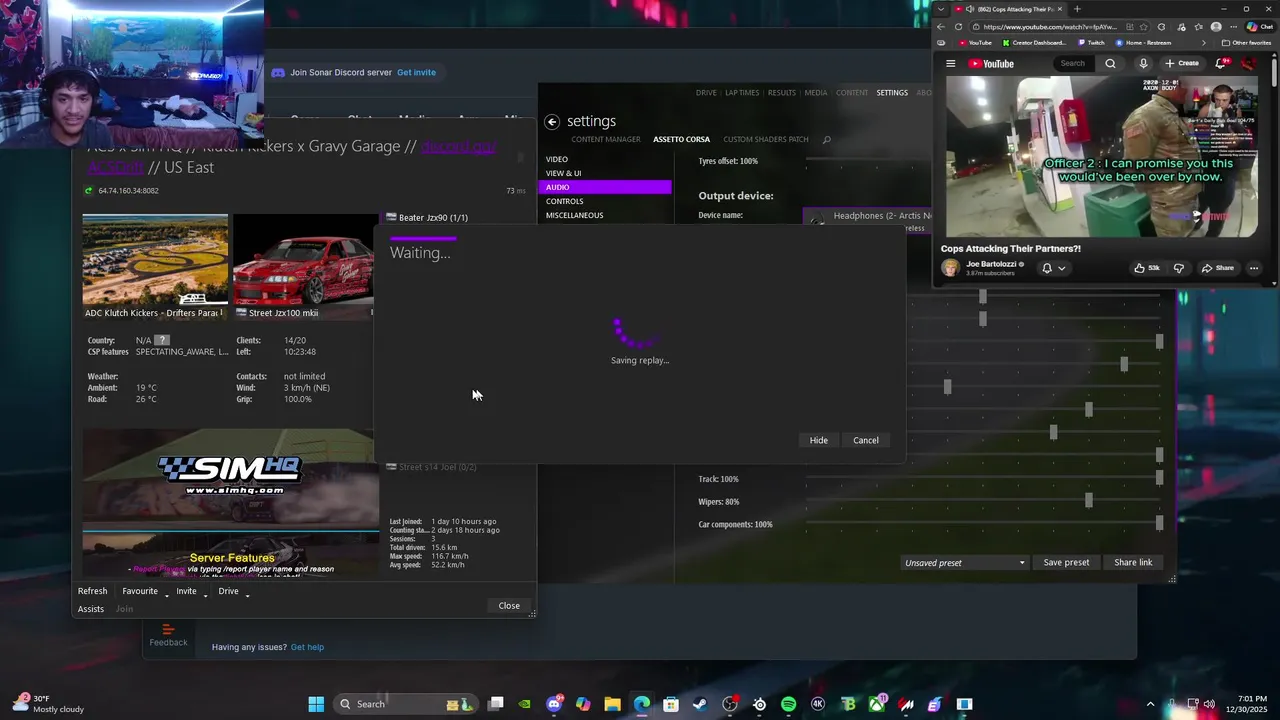The height and width of the screenshot is (720, 1280).
Task: Open YouTube notifications bell
Action: [1222, 63]
